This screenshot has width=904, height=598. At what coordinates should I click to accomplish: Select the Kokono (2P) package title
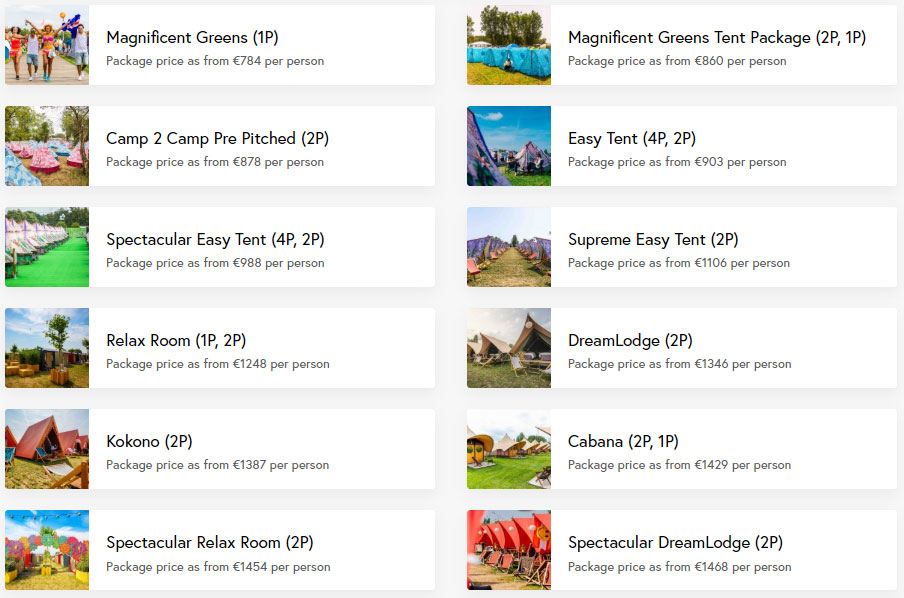click(x=149, y=441)
